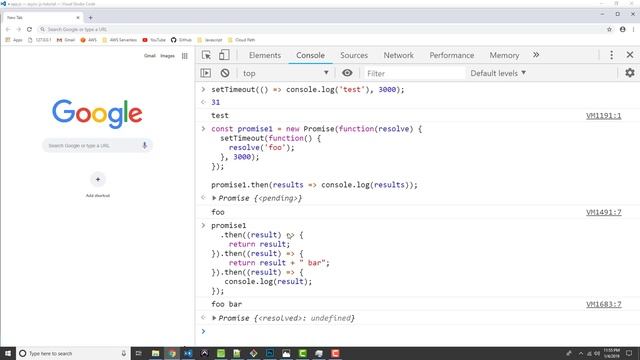Viewport: 640px width, 360px height.
Task: Open the Apps bookmark shortcut
Action: (x=14, y=40)
